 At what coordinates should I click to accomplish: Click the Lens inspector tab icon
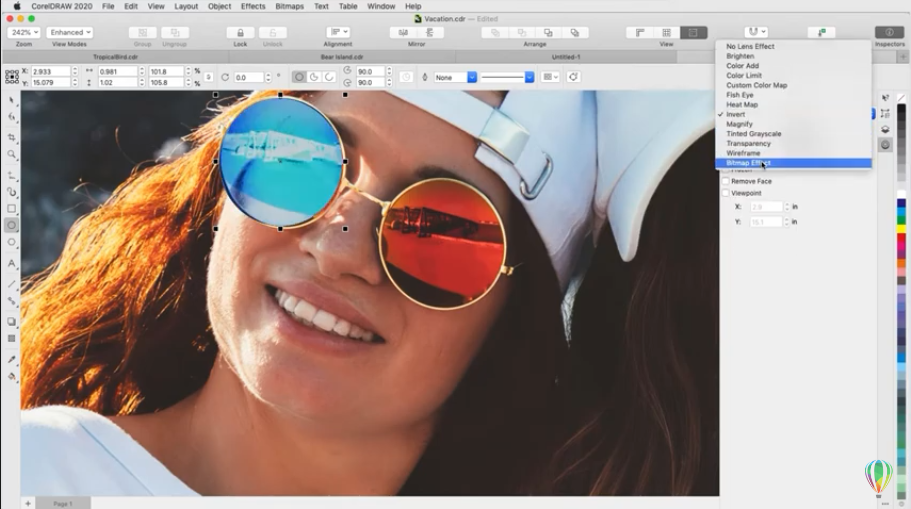tap(885, 146)
